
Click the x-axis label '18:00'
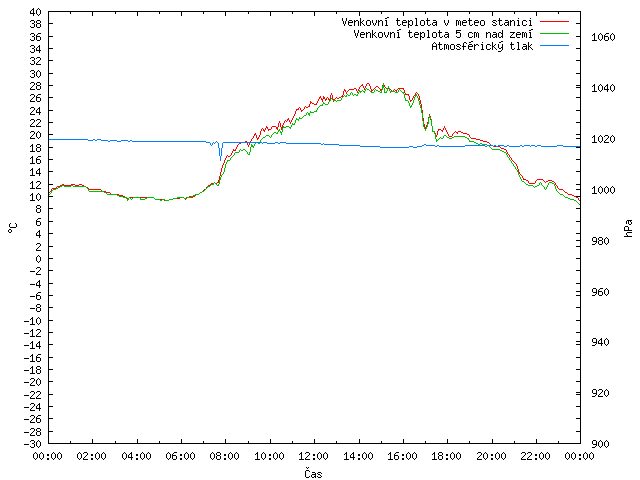click(447, 456)
